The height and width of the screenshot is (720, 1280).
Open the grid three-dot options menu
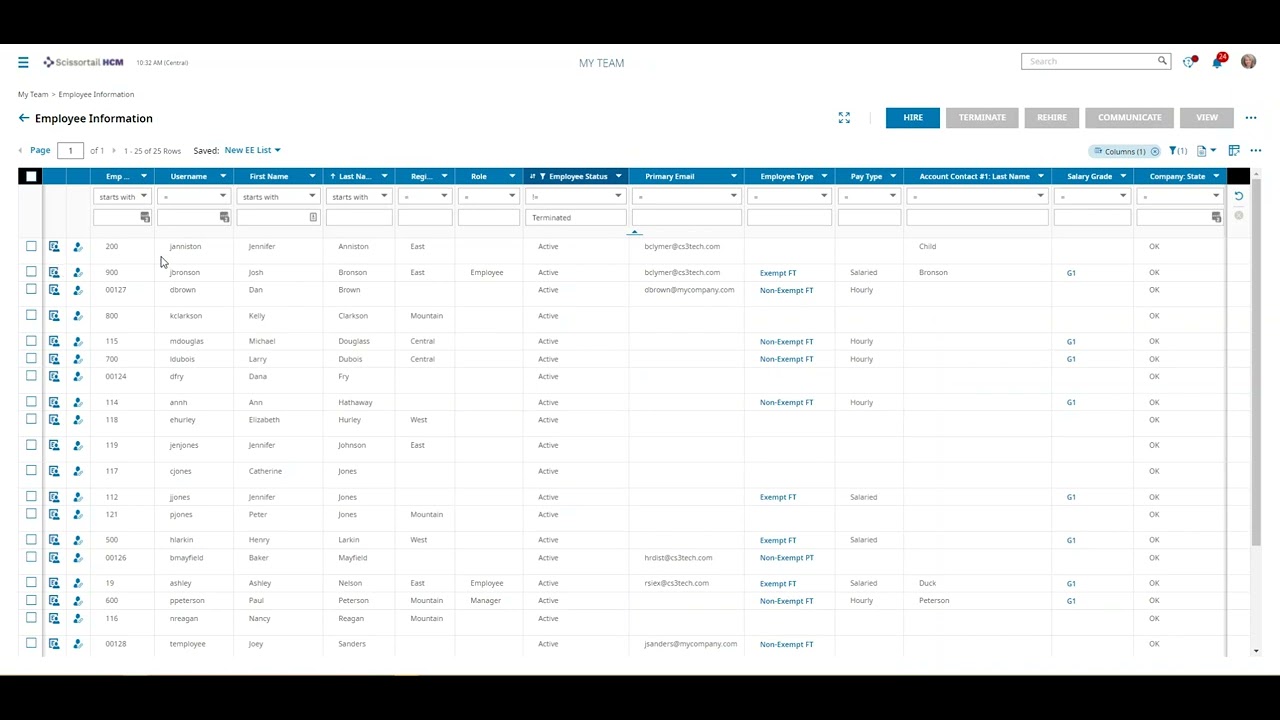tap(1256, 151)
